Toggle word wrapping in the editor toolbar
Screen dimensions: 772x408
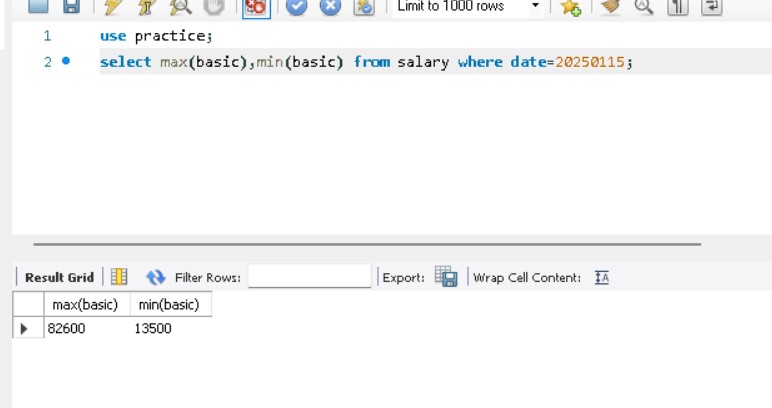pyautogui.click(x=711, y=6)
